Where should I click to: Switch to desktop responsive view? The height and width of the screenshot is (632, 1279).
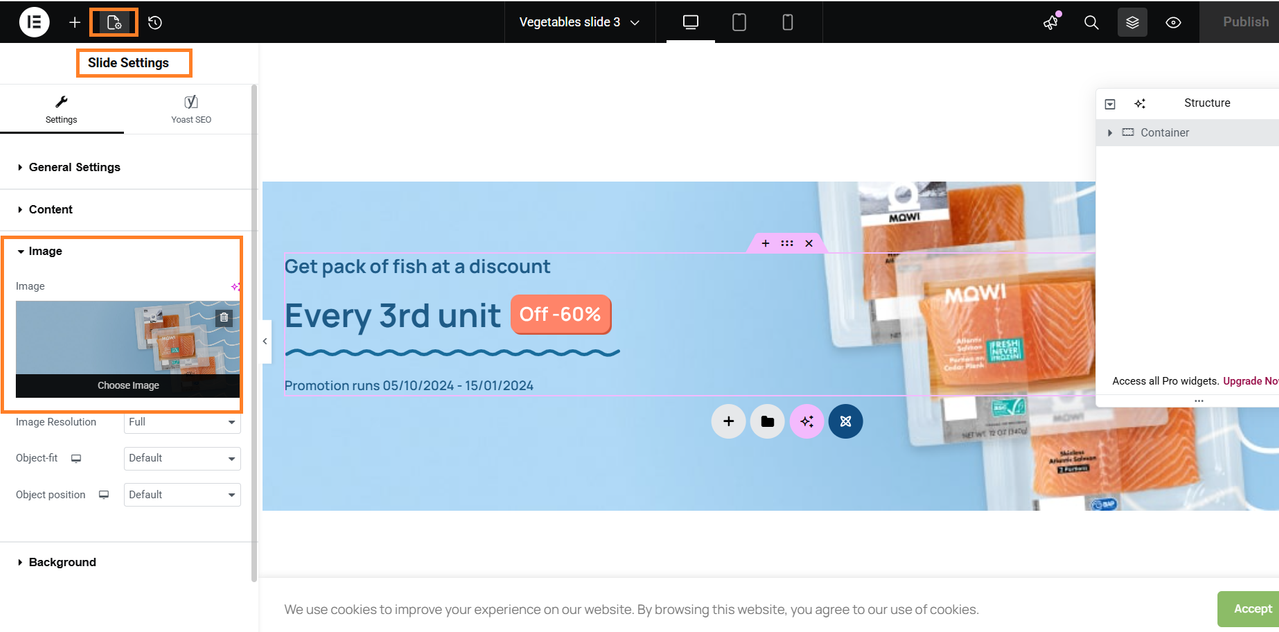point(690,22)
